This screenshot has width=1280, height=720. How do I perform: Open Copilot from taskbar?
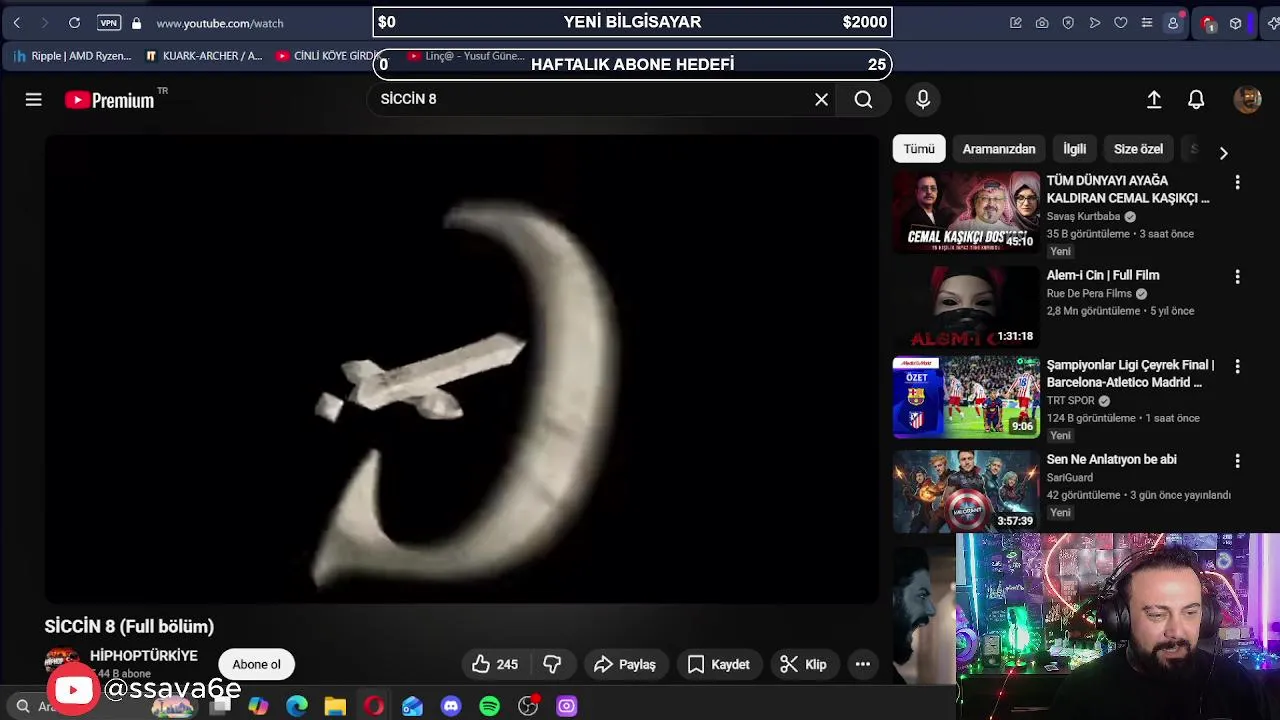[x=258, y=706]
